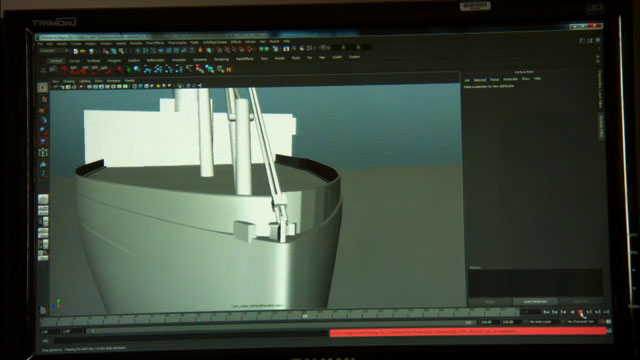Toggle Channel Box visibility icon at top right
Screen dimensions: 640x360
(x=598, y=40)
